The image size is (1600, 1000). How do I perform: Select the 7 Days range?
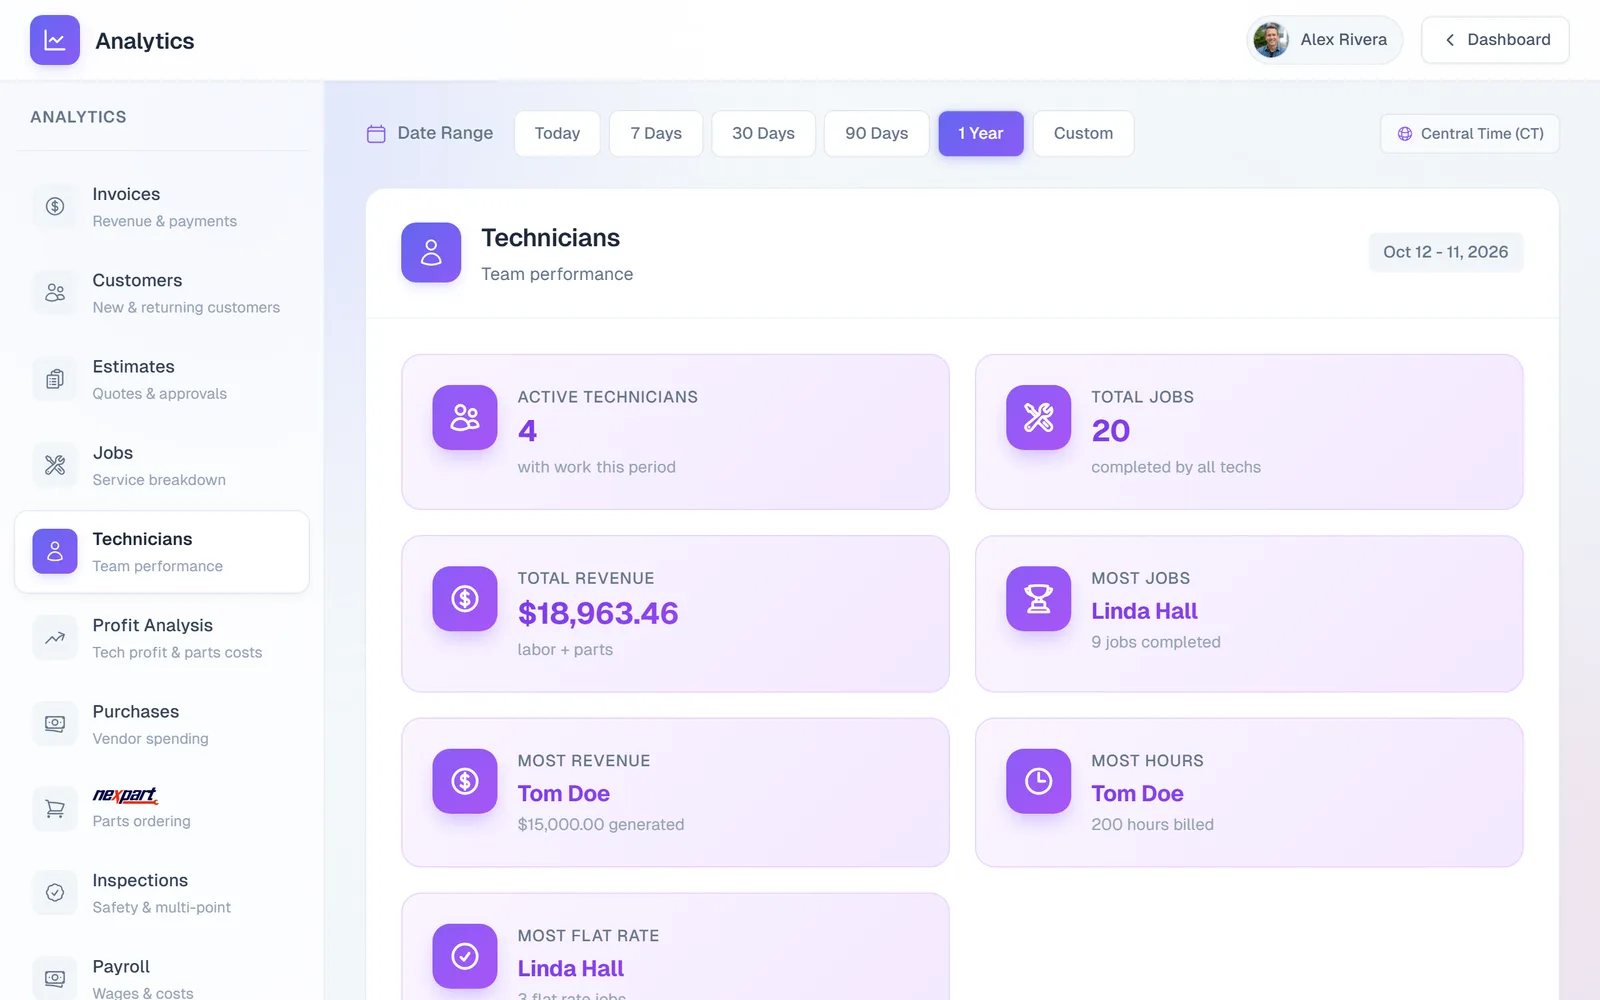click(656, 133)
